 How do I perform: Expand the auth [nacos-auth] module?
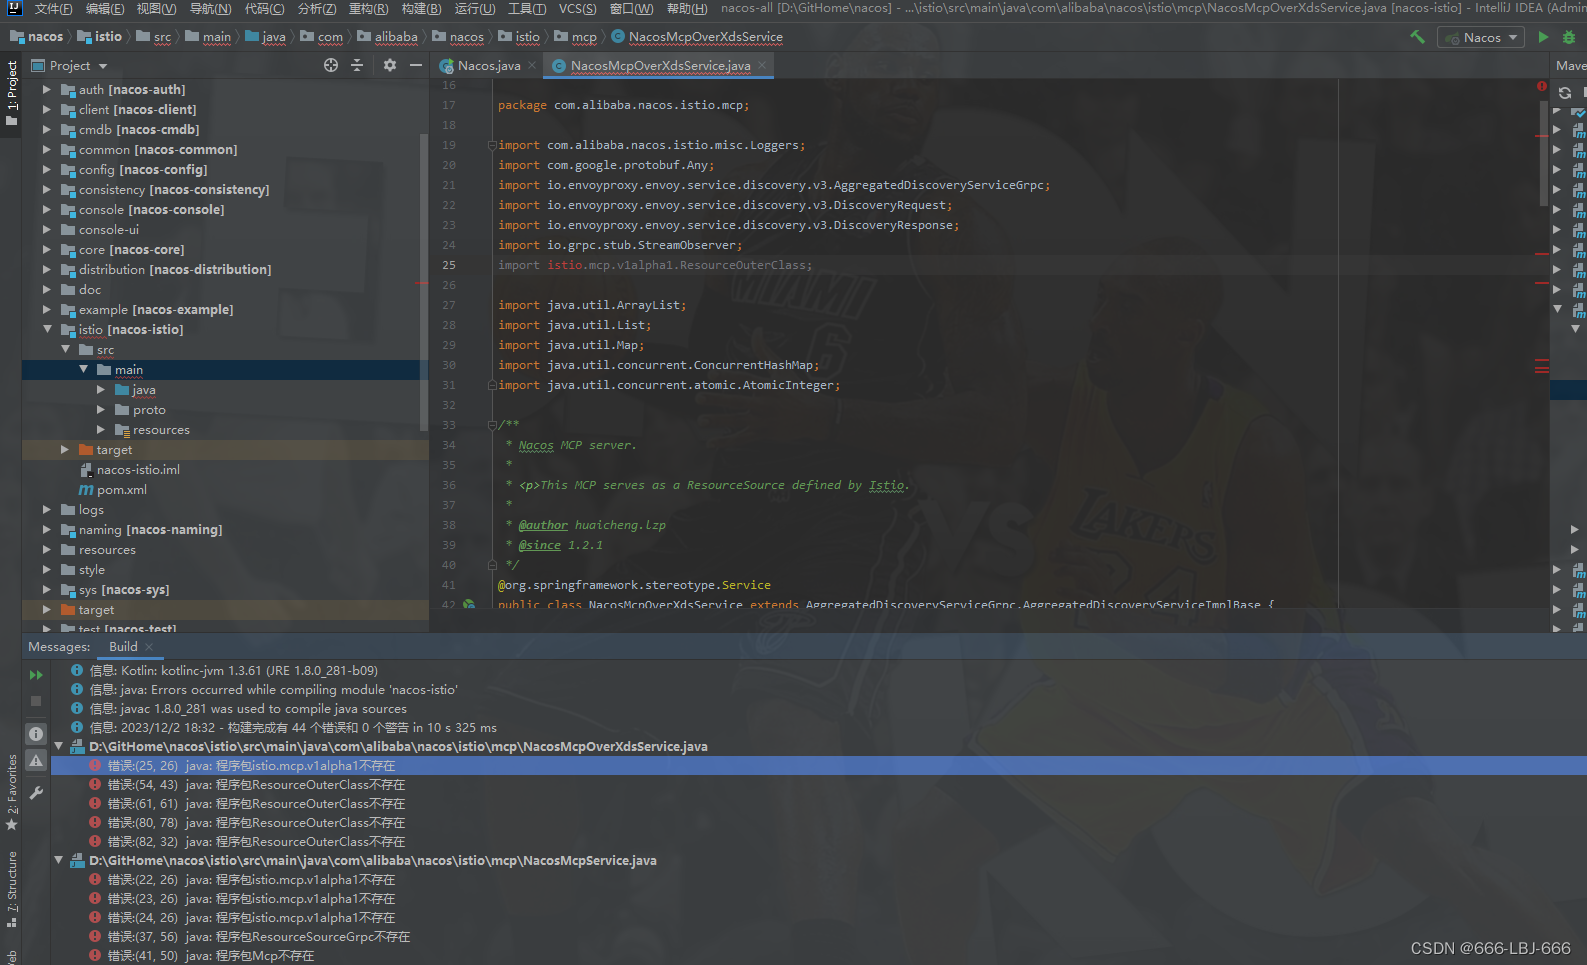tap(46, 89)
